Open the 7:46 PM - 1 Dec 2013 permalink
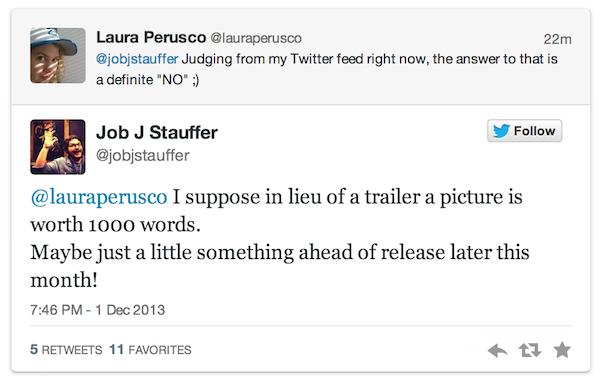Image resolution: width=600 pixels, height=386 pixels. tap(98, 310)
